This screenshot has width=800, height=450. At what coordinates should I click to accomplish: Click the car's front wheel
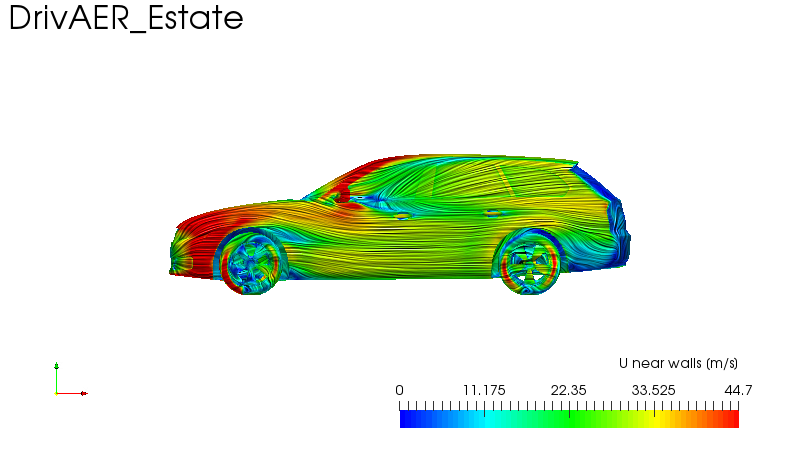click(252, 264)
